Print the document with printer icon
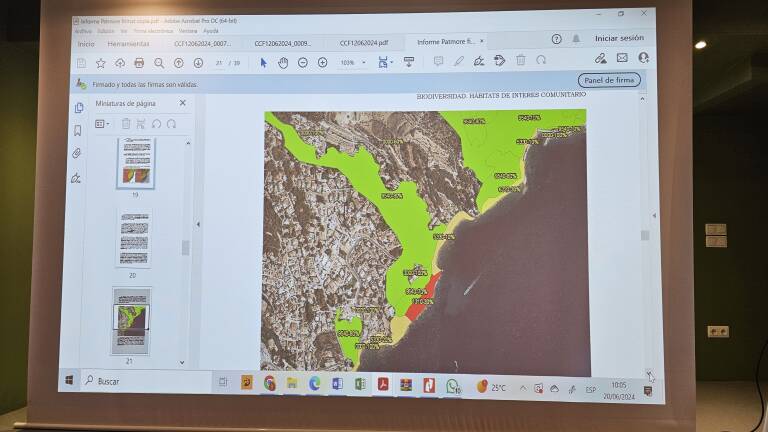The height and width of the screenshot is (432, 768). click(x=139, y=63)
